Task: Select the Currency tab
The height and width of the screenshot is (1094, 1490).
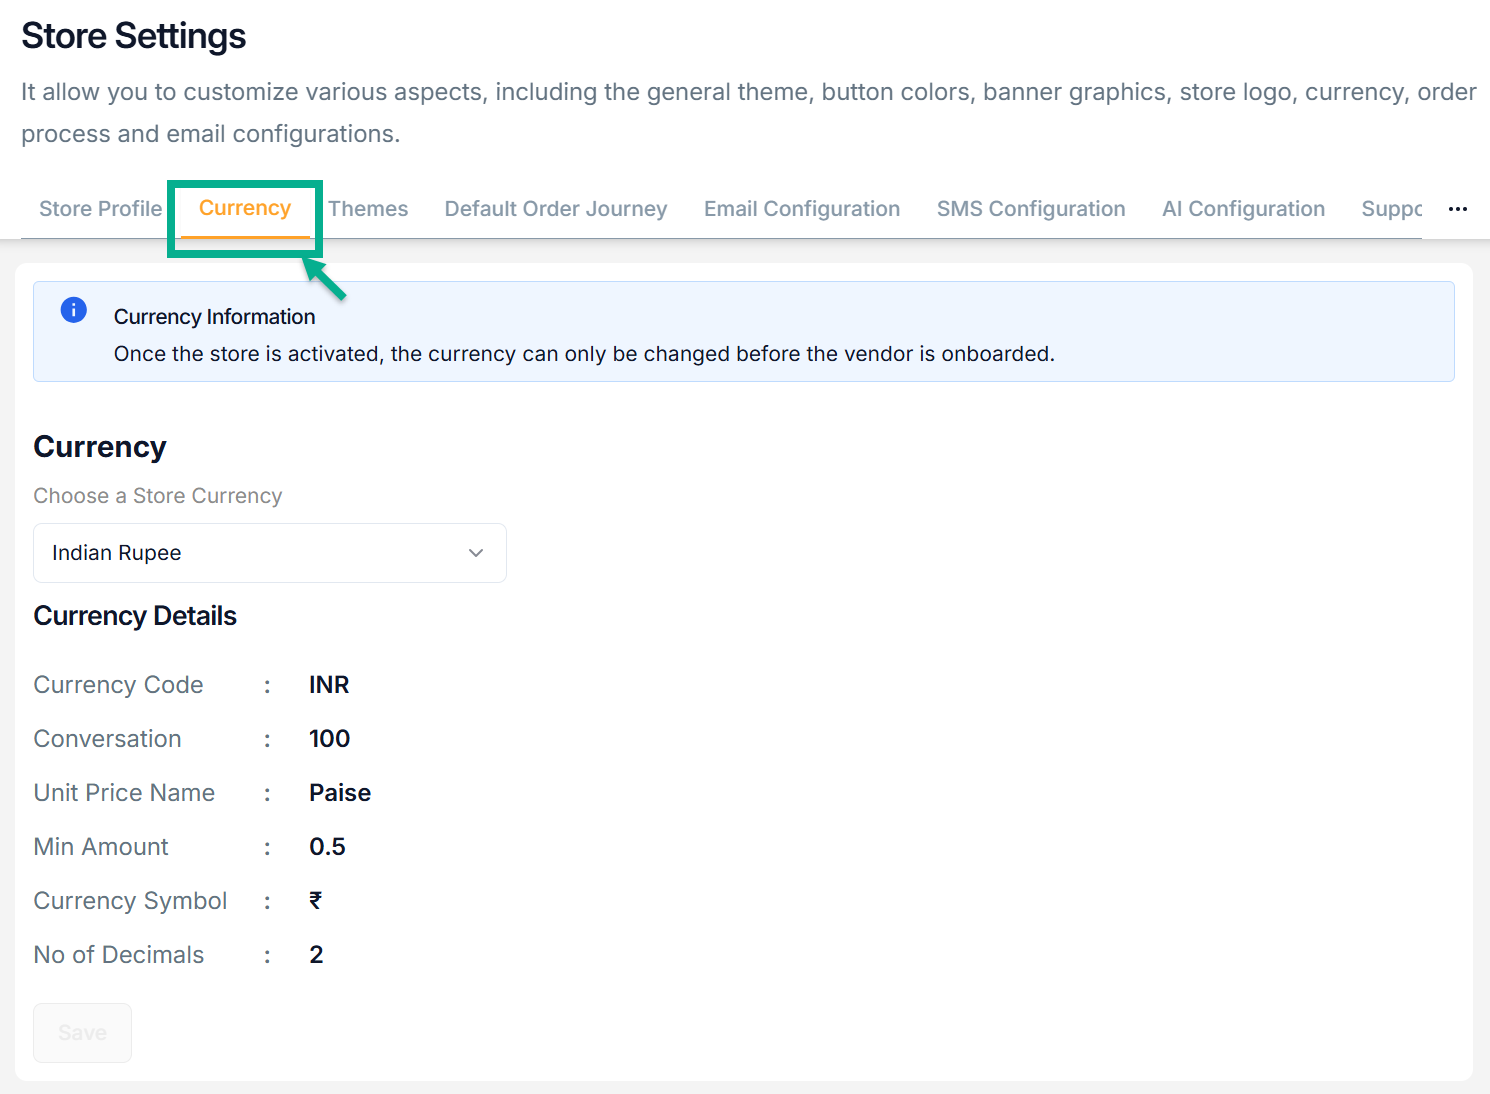Action: (245, 208)
